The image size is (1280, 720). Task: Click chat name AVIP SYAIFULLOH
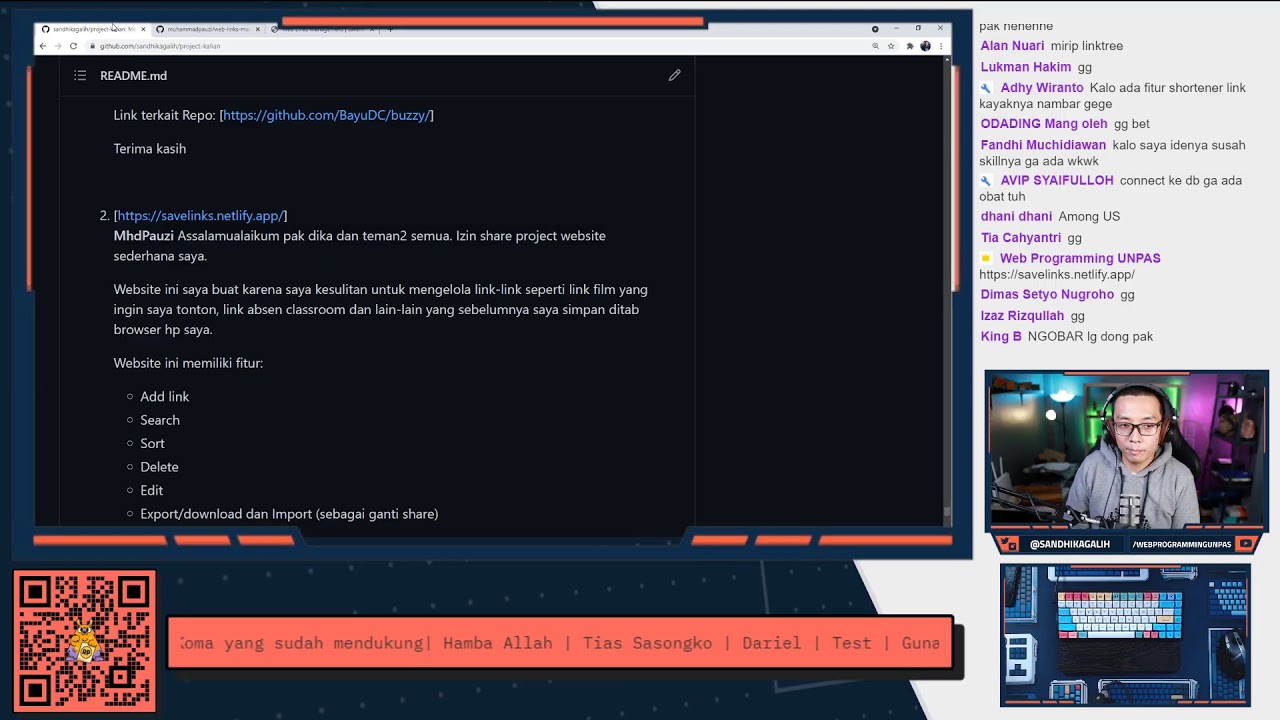[1056, 181]
